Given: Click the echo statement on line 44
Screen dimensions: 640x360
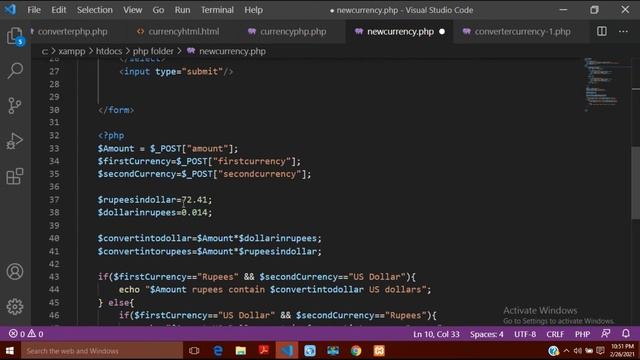Looking at the screenshot, I should click(275, 289).
